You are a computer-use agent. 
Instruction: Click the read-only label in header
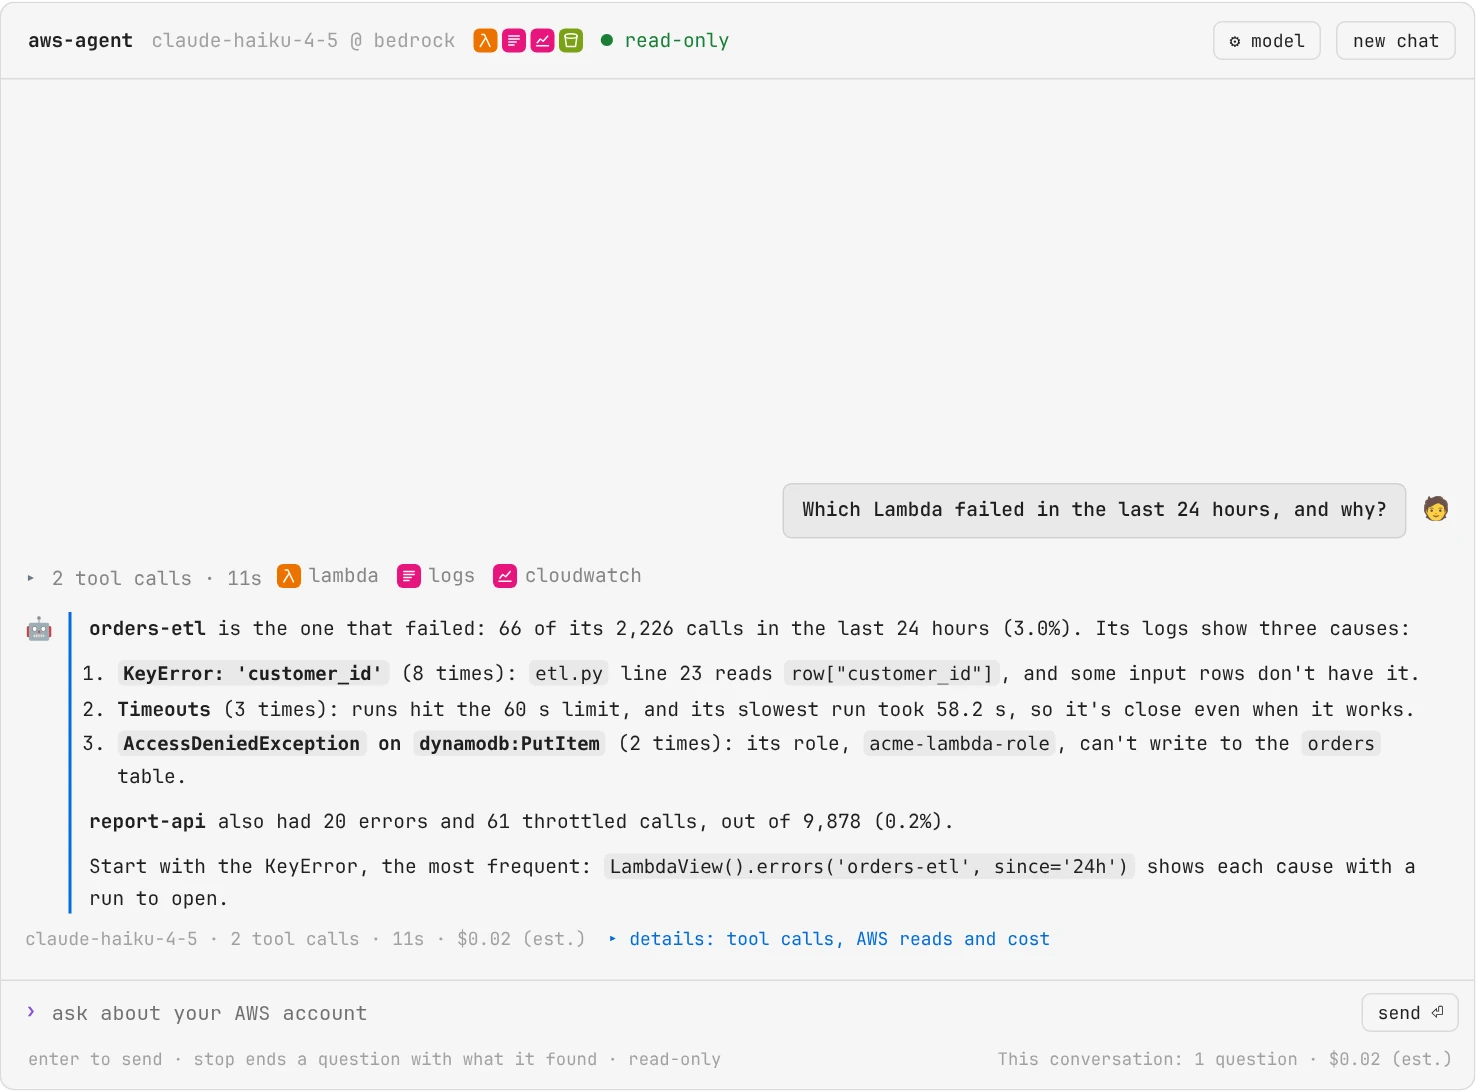[677, 41]
